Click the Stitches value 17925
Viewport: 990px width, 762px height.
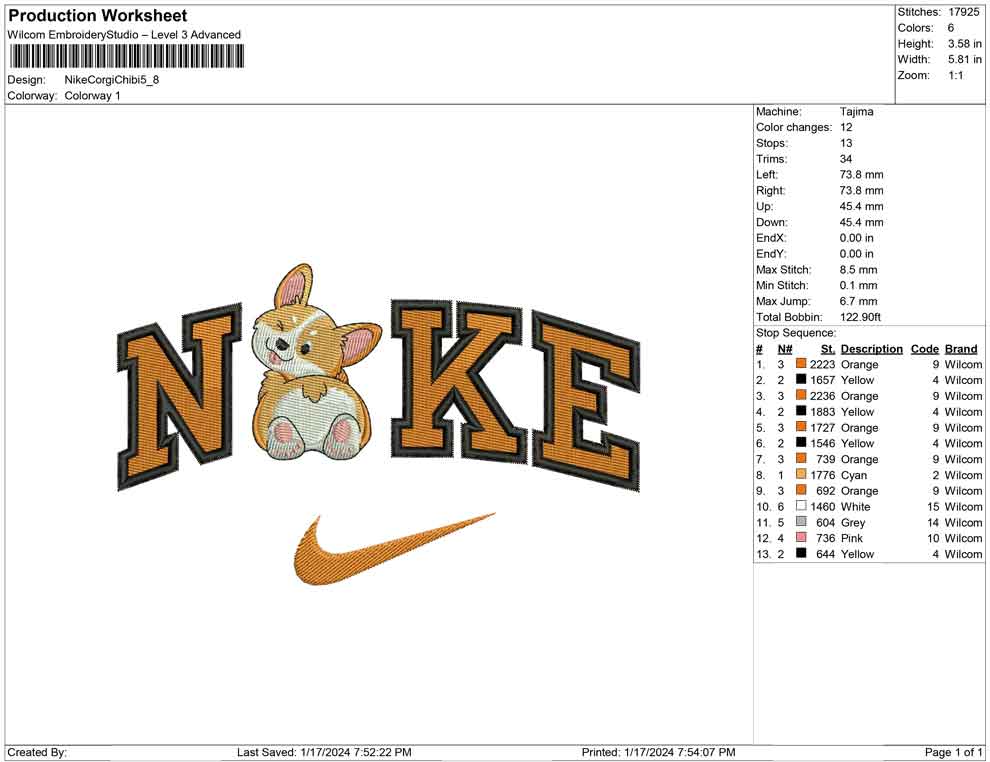[x=963, y=12]
